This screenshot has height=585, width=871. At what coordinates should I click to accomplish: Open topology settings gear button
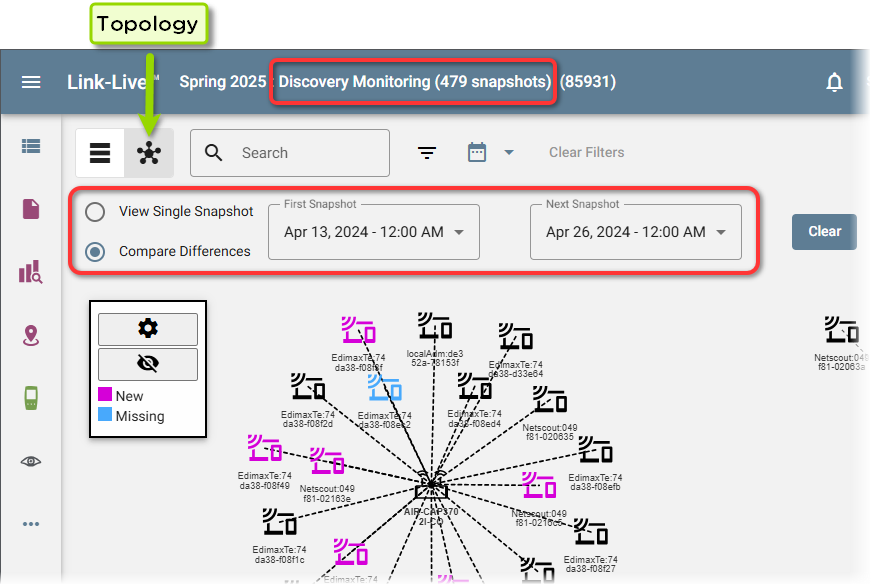[148, 329]
